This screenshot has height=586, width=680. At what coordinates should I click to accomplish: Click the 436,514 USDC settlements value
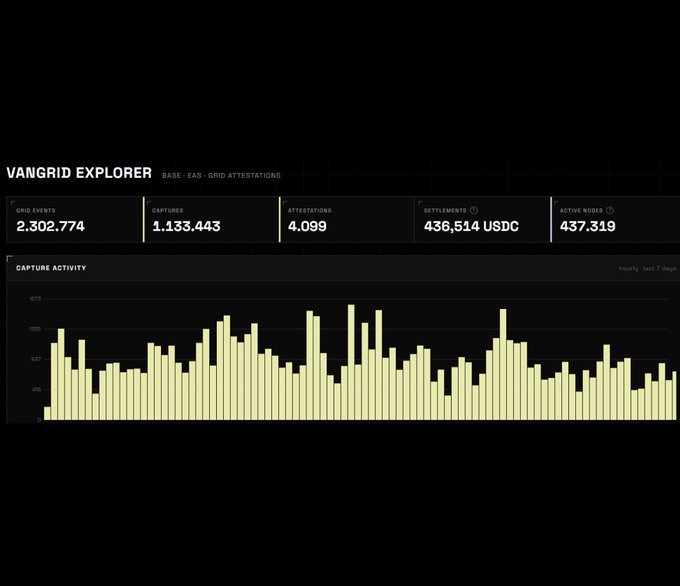[471, 226]
